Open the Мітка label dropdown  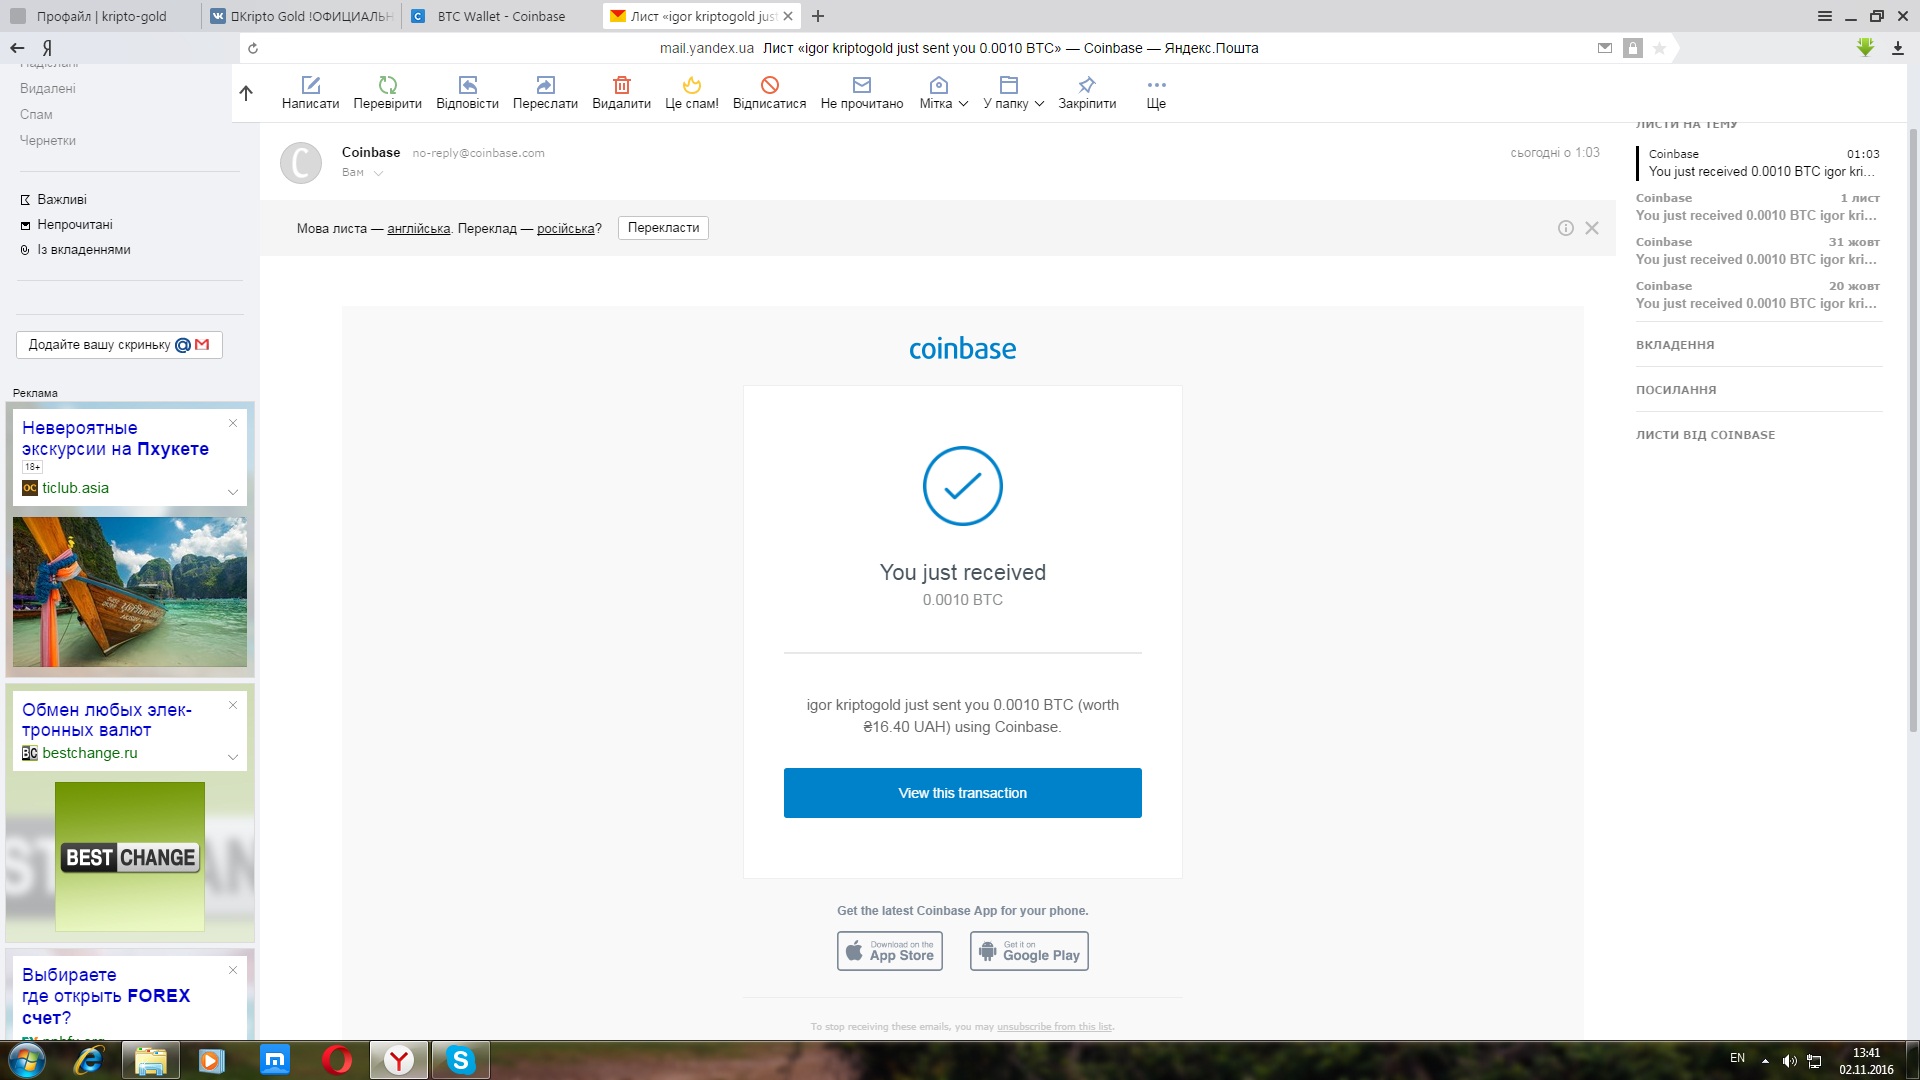pos(943,92)
